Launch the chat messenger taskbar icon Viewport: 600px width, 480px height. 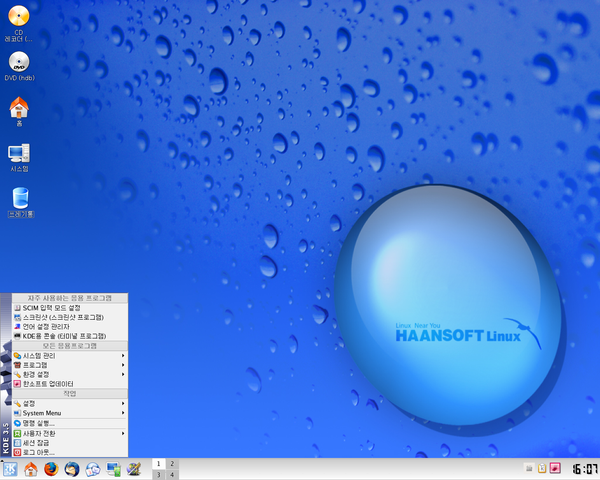click(x=93, y=469)
